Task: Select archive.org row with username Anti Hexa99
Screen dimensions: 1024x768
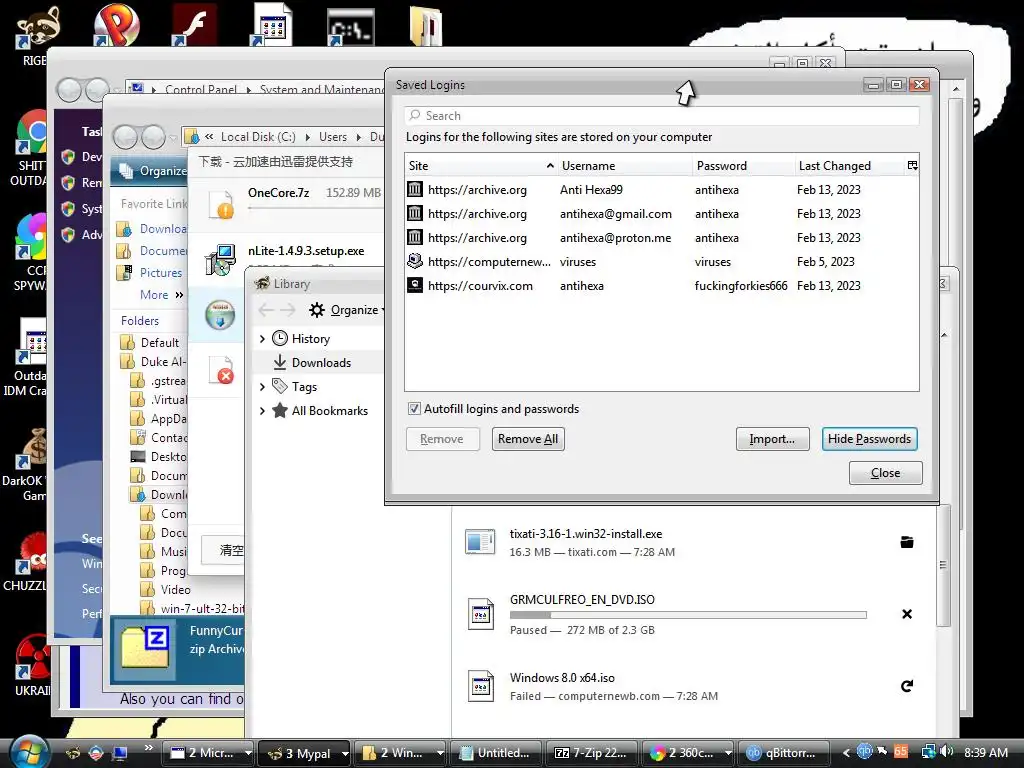Action: tap(662, 190)
